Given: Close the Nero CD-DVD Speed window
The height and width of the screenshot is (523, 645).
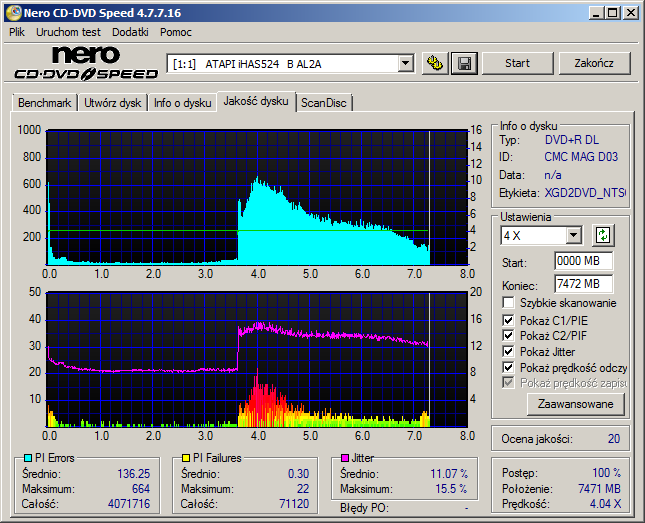Looking at the screenshot, I should click(631, 13).
